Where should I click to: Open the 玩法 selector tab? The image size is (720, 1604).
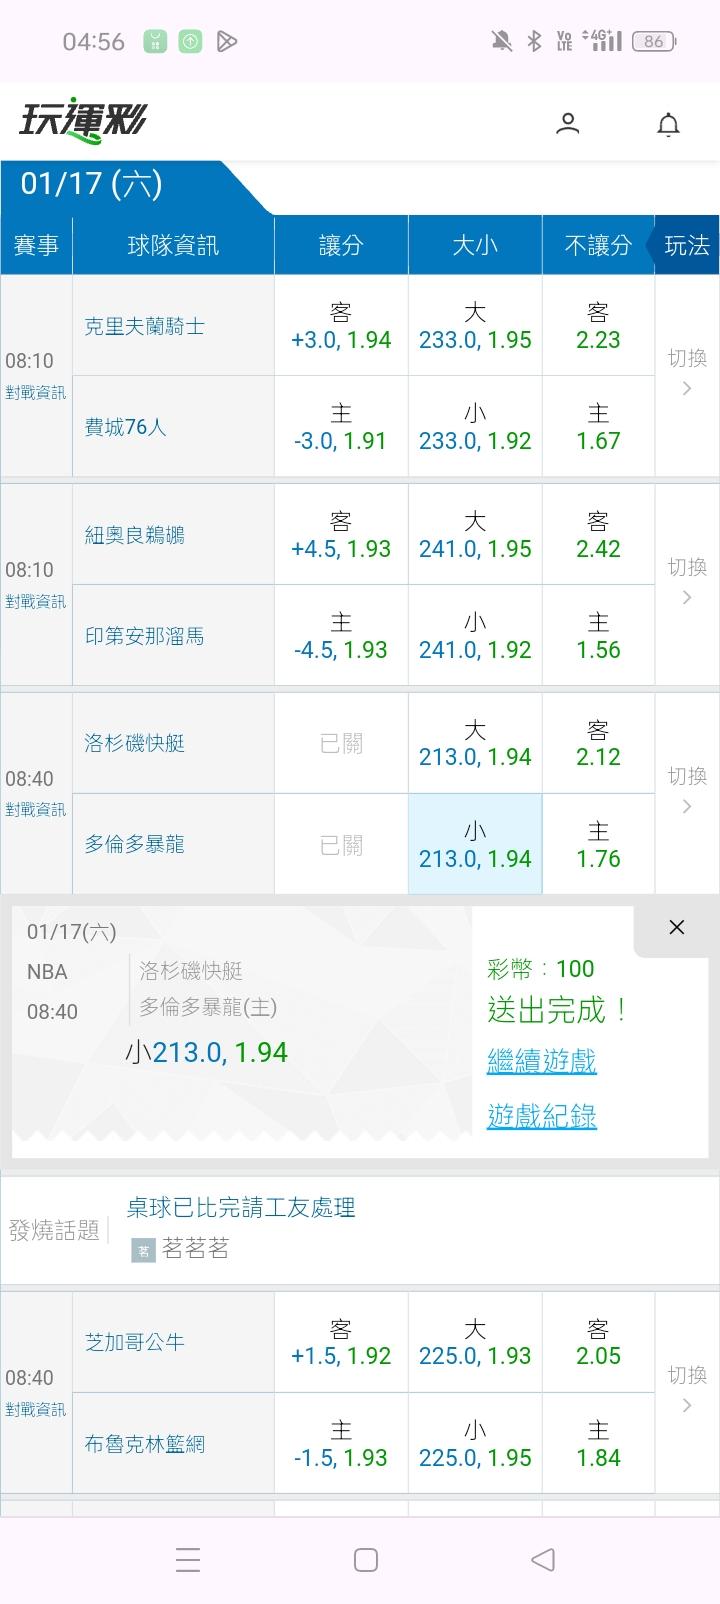click(686, 245)
